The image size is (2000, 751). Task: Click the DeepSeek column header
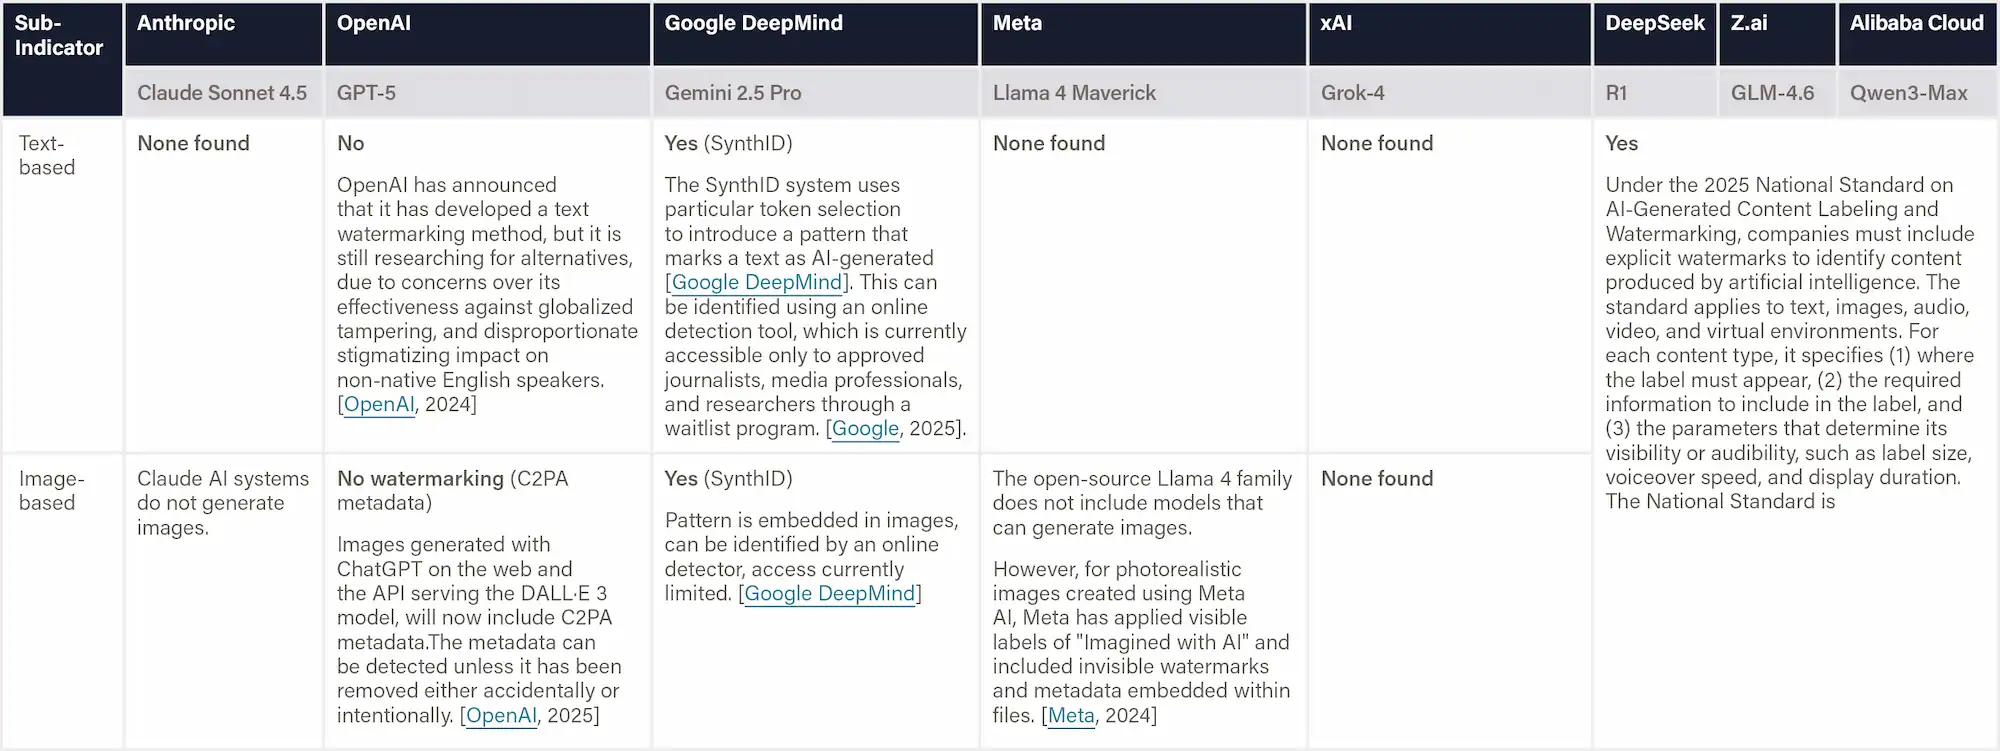click(1654, 24)
